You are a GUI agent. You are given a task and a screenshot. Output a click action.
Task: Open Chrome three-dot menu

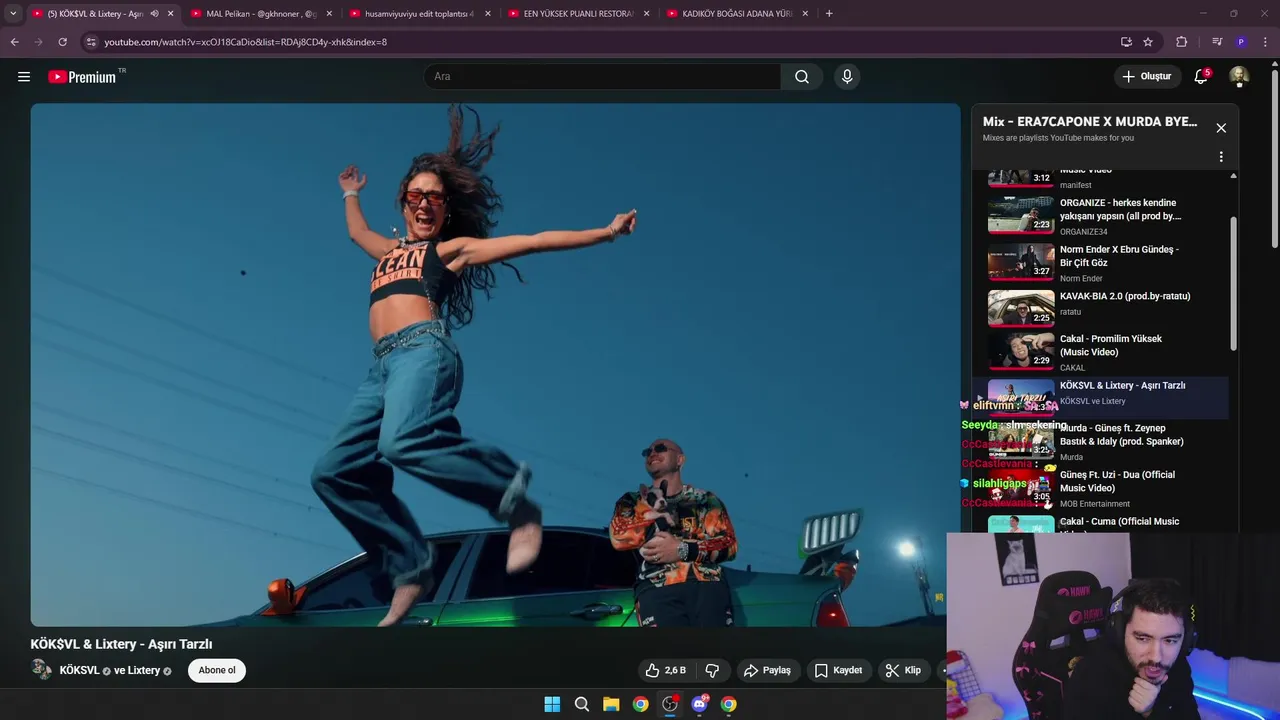[1266, 42]
